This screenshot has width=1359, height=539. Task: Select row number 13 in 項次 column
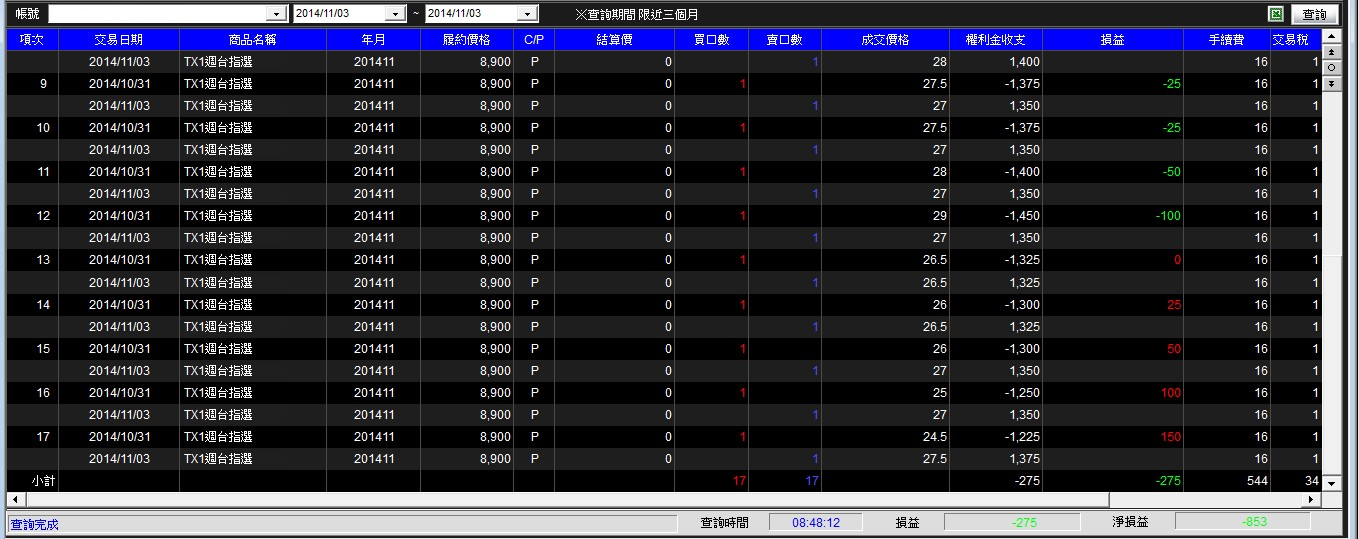(x=43, y=260)
